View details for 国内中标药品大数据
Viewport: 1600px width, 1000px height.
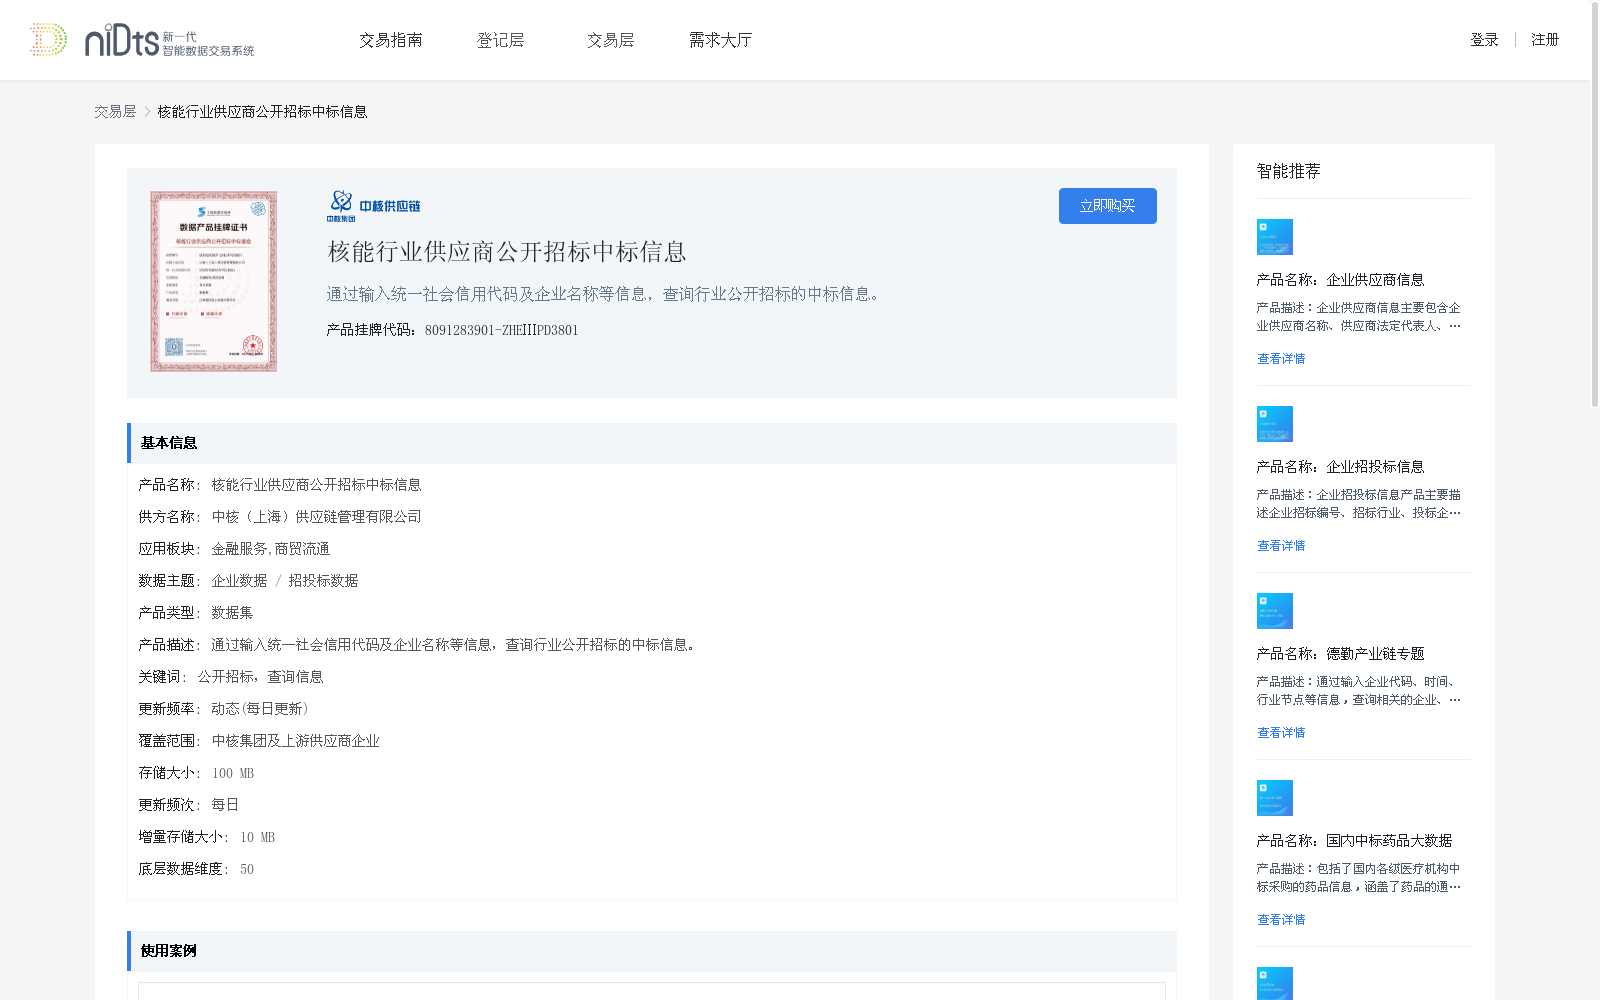1281,920
